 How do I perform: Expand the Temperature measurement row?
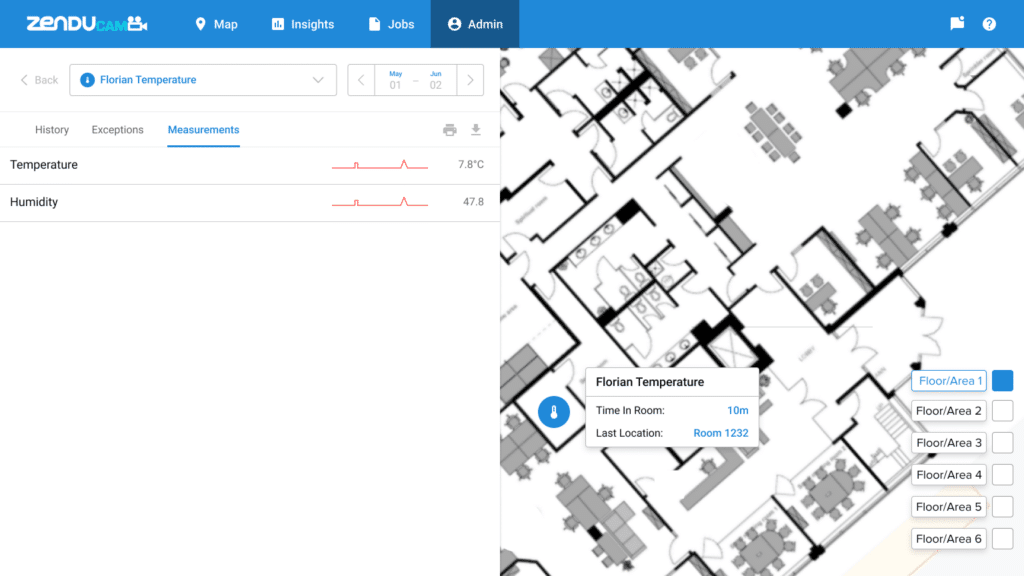44,165
